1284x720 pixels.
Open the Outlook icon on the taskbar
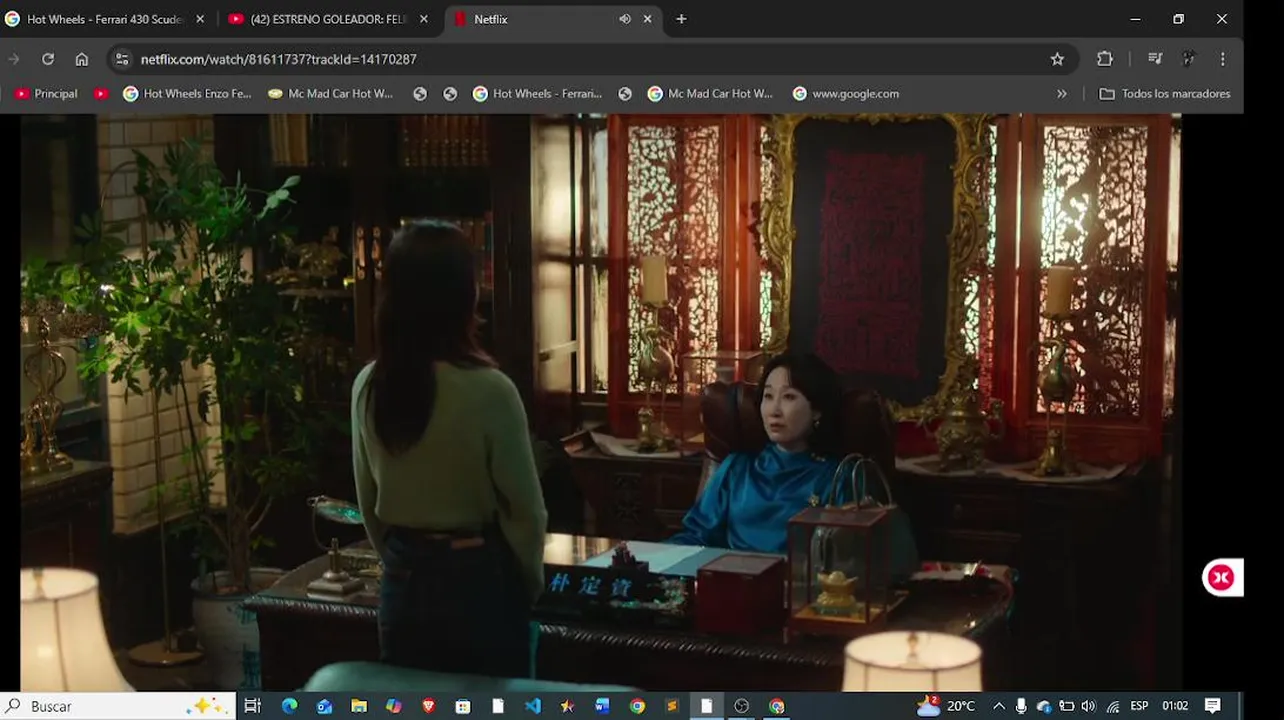coord(324,706)
